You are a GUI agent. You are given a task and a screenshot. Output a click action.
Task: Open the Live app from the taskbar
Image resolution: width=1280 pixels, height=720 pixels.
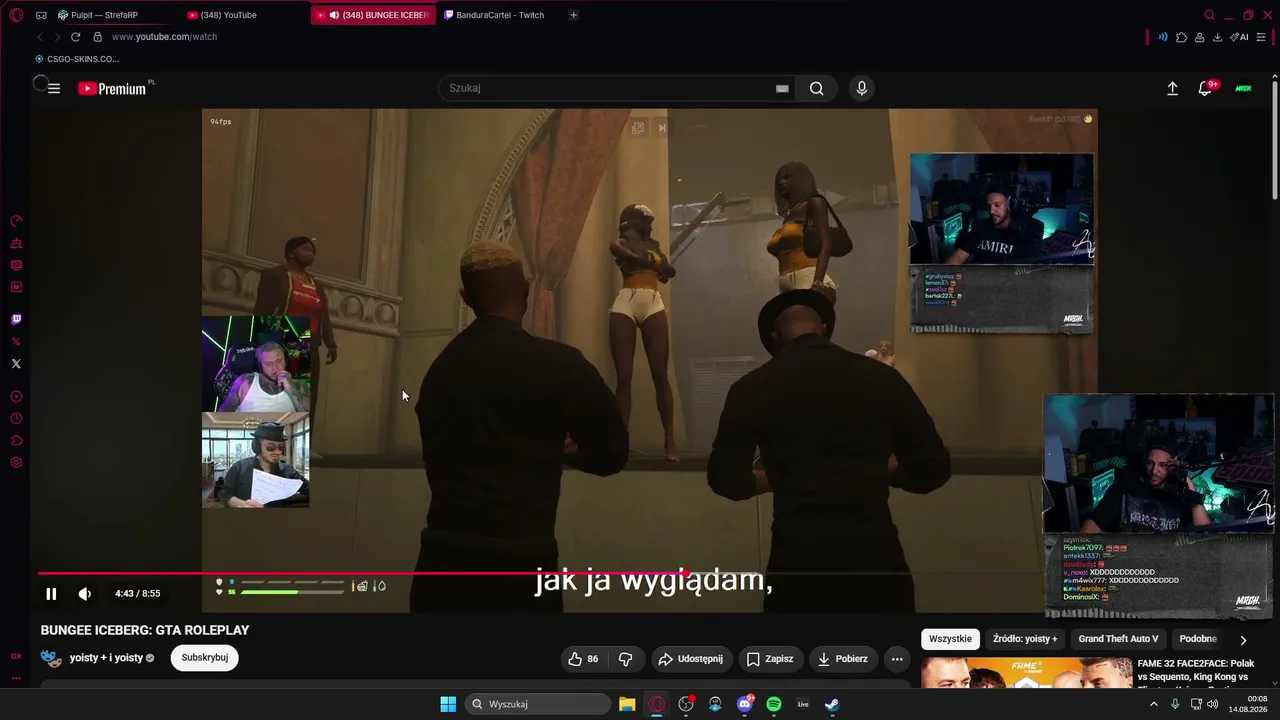[802, 704]
